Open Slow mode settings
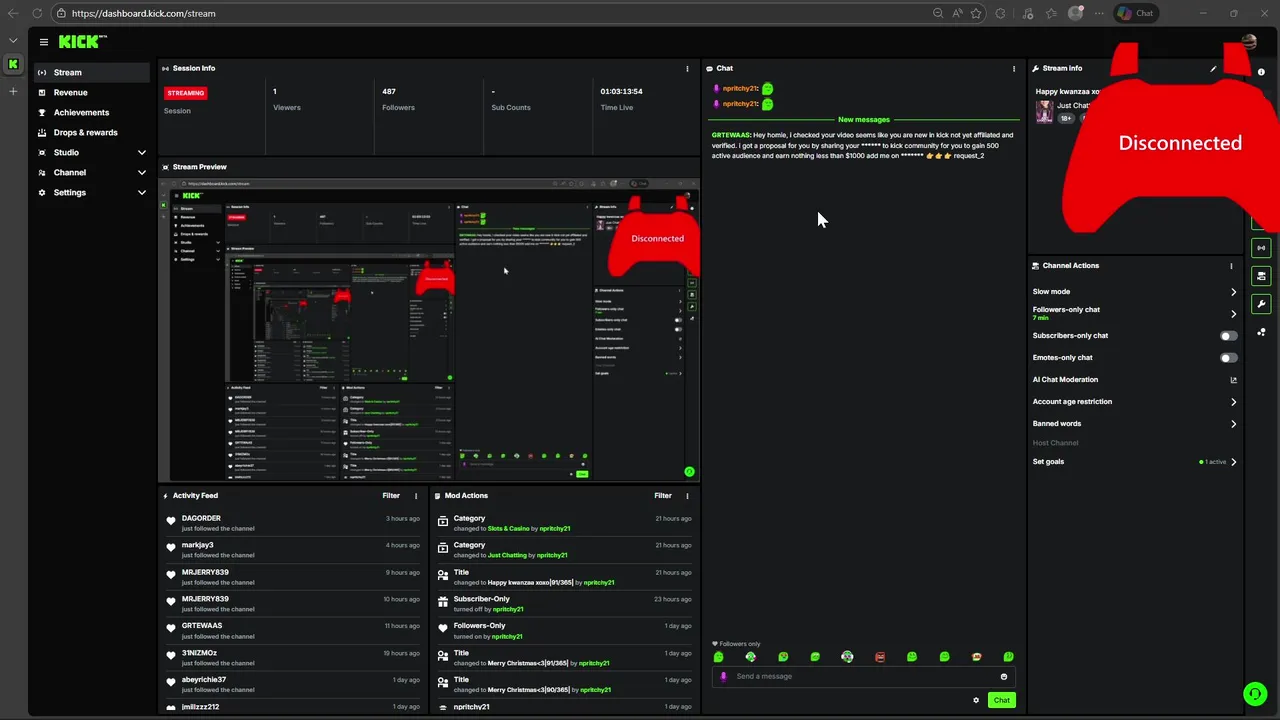 1135,292
